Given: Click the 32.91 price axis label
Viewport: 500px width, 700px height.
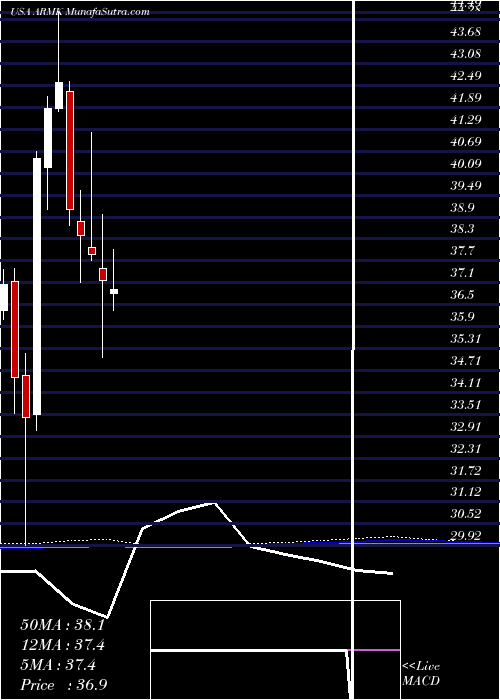Looking at the screenshot, I should 465,426.
